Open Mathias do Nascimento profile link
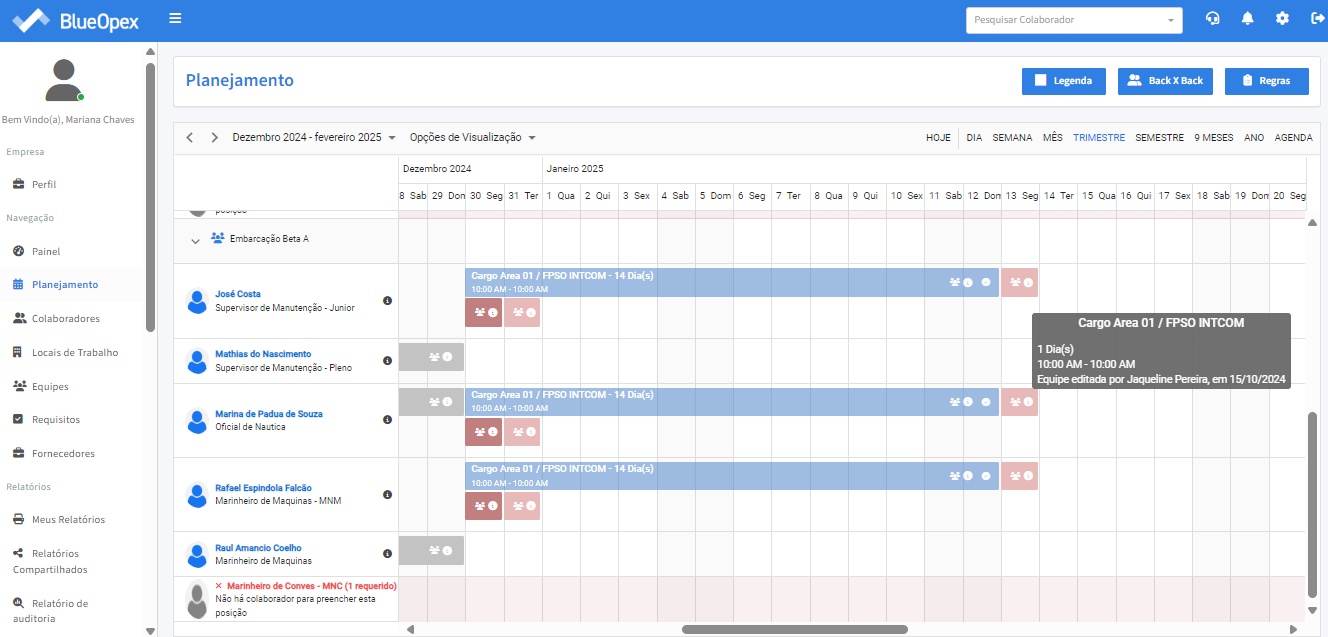1328x637 pixels. coord(263,354)
